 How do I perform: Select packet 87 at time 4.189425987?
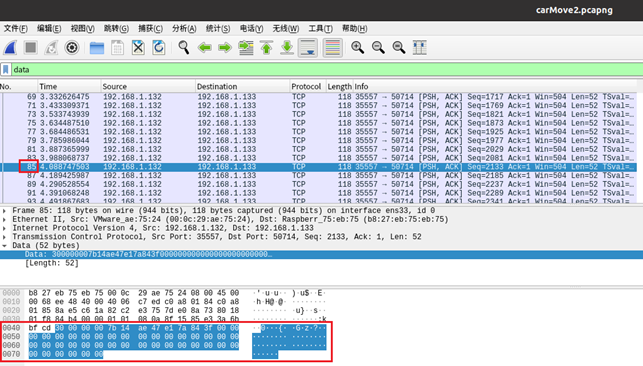tap(318, 176)
